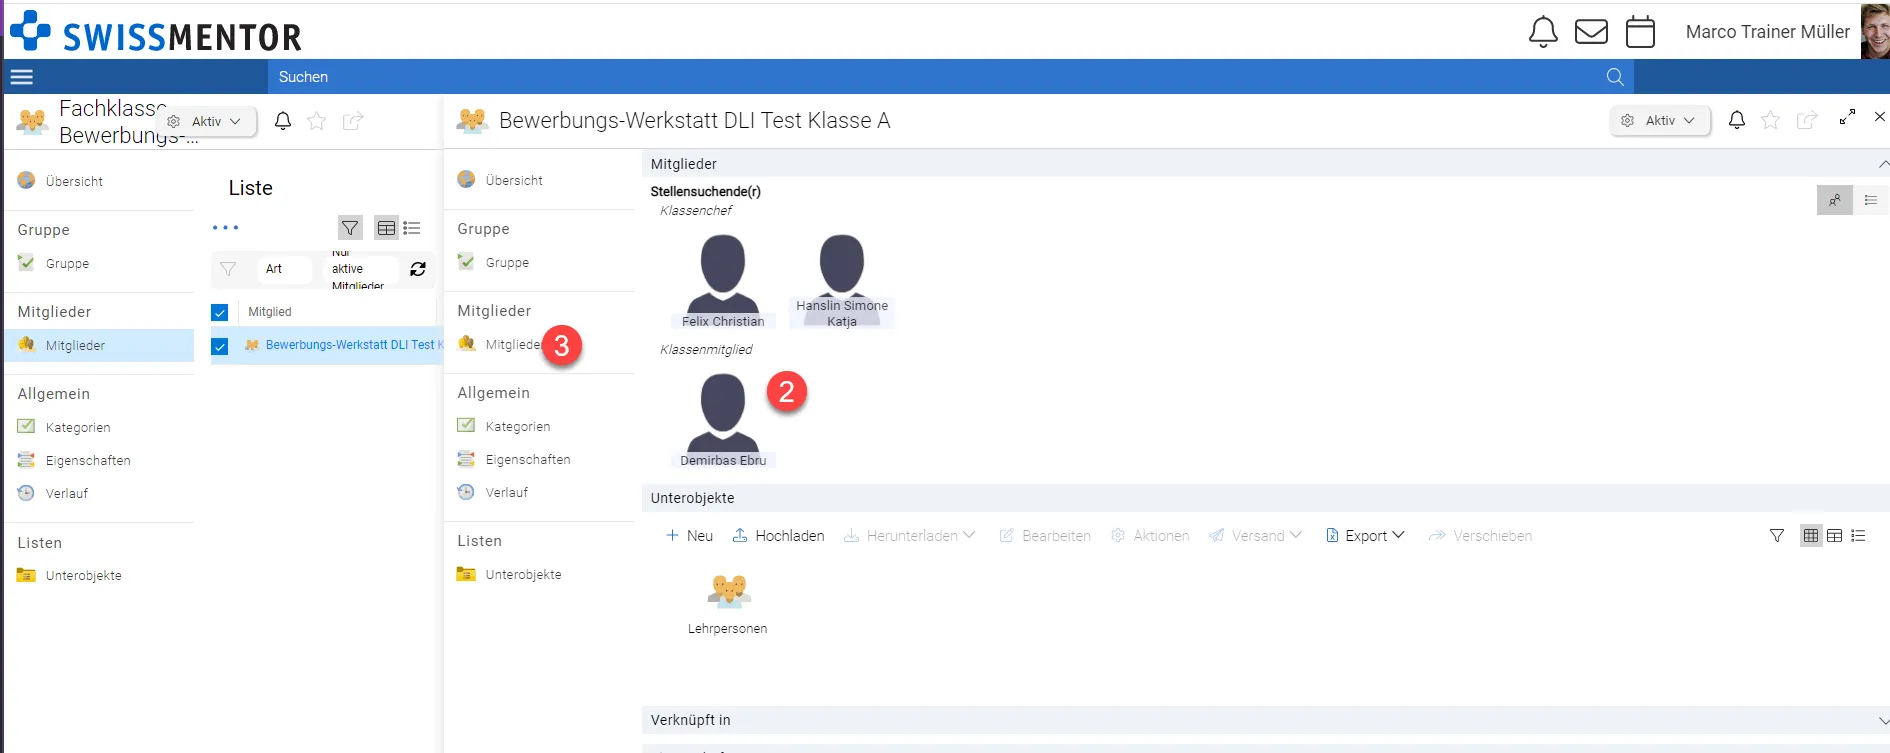Open the Lehrpersonen sub-object
Image resolution: width=1890 pixels, height=753 pixels.
point(728,604)
